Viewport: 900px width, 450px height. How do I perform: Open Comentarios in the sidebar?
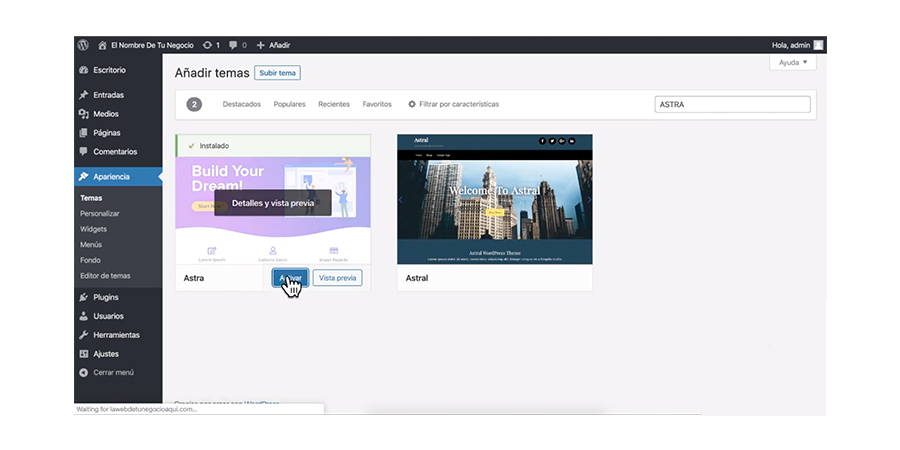point(115,152)
